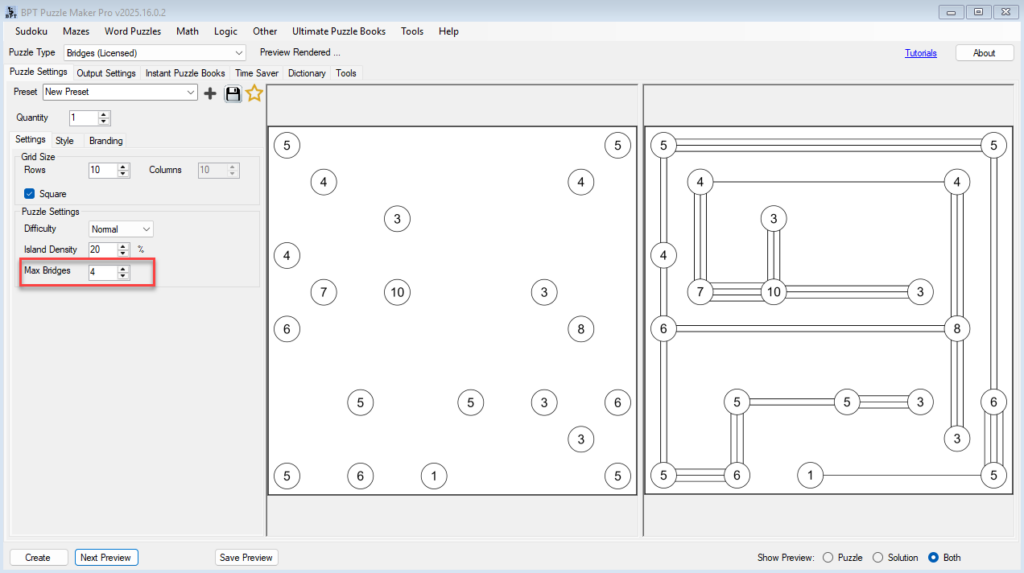This screenshot has width=1024, height=573.
Task: Select the Solution preview radio button
Action: pos(878,557)
